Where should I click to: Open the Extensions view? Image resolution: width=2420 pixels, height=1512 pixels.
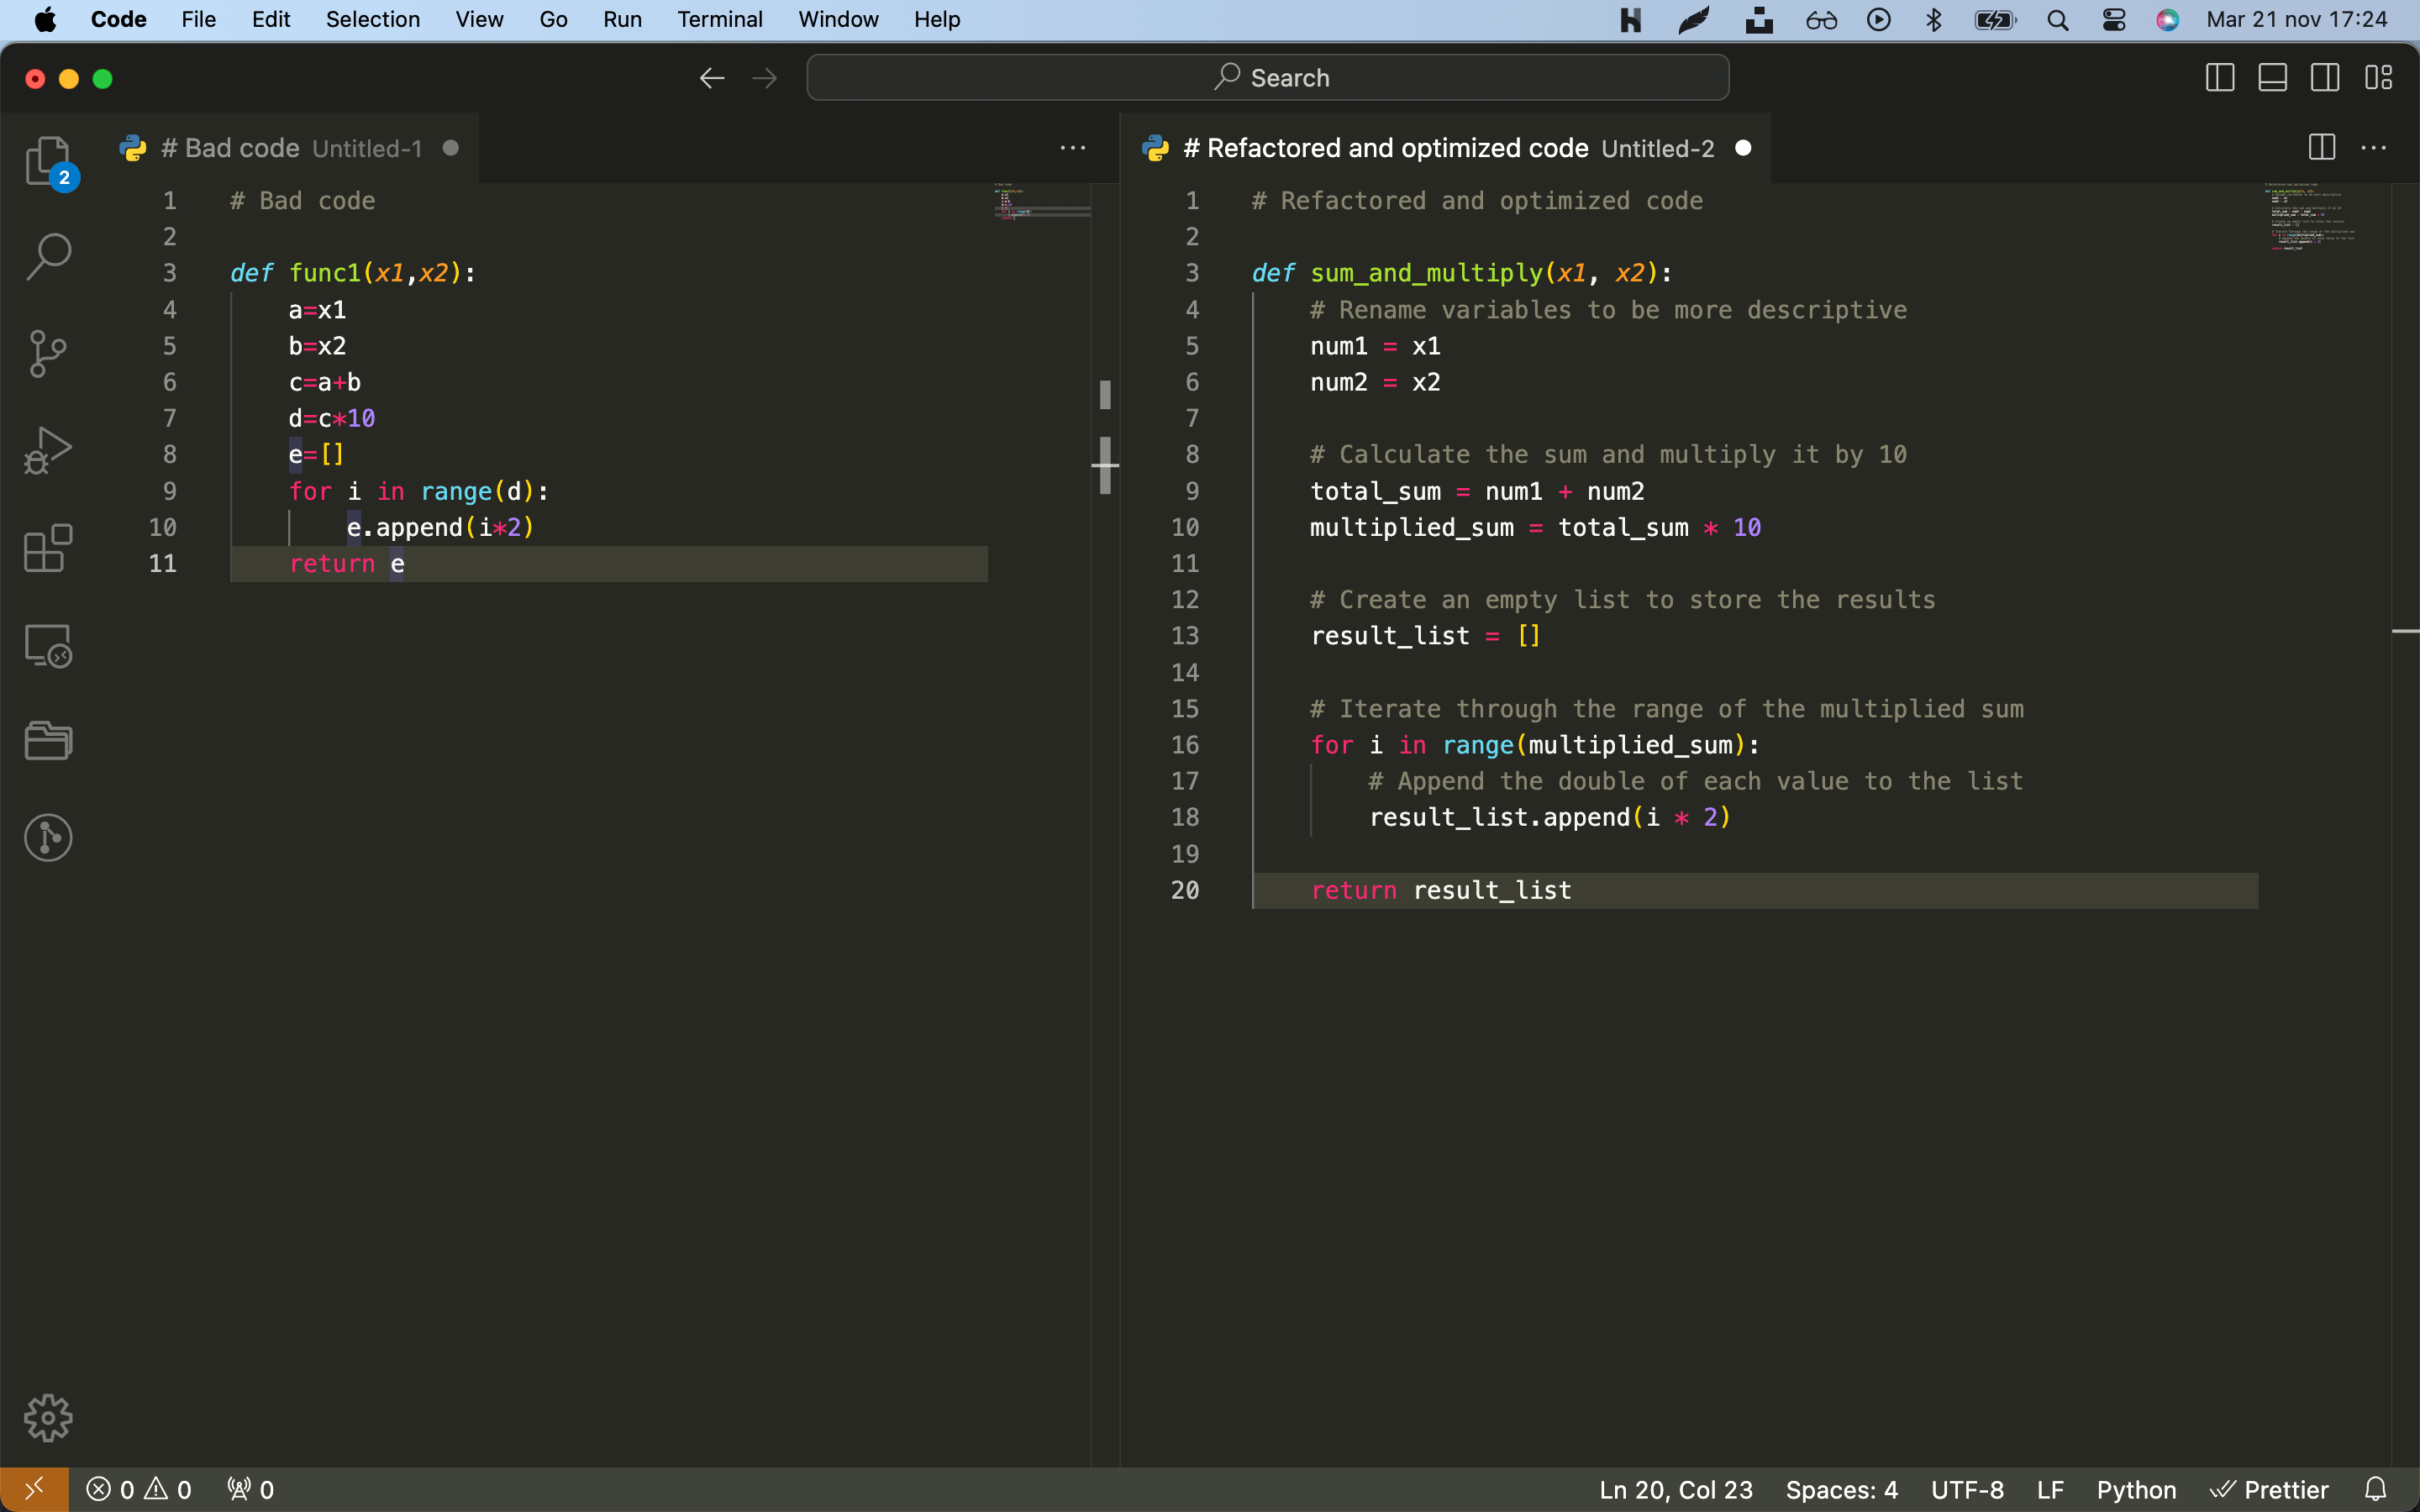[x=47, y=548]
